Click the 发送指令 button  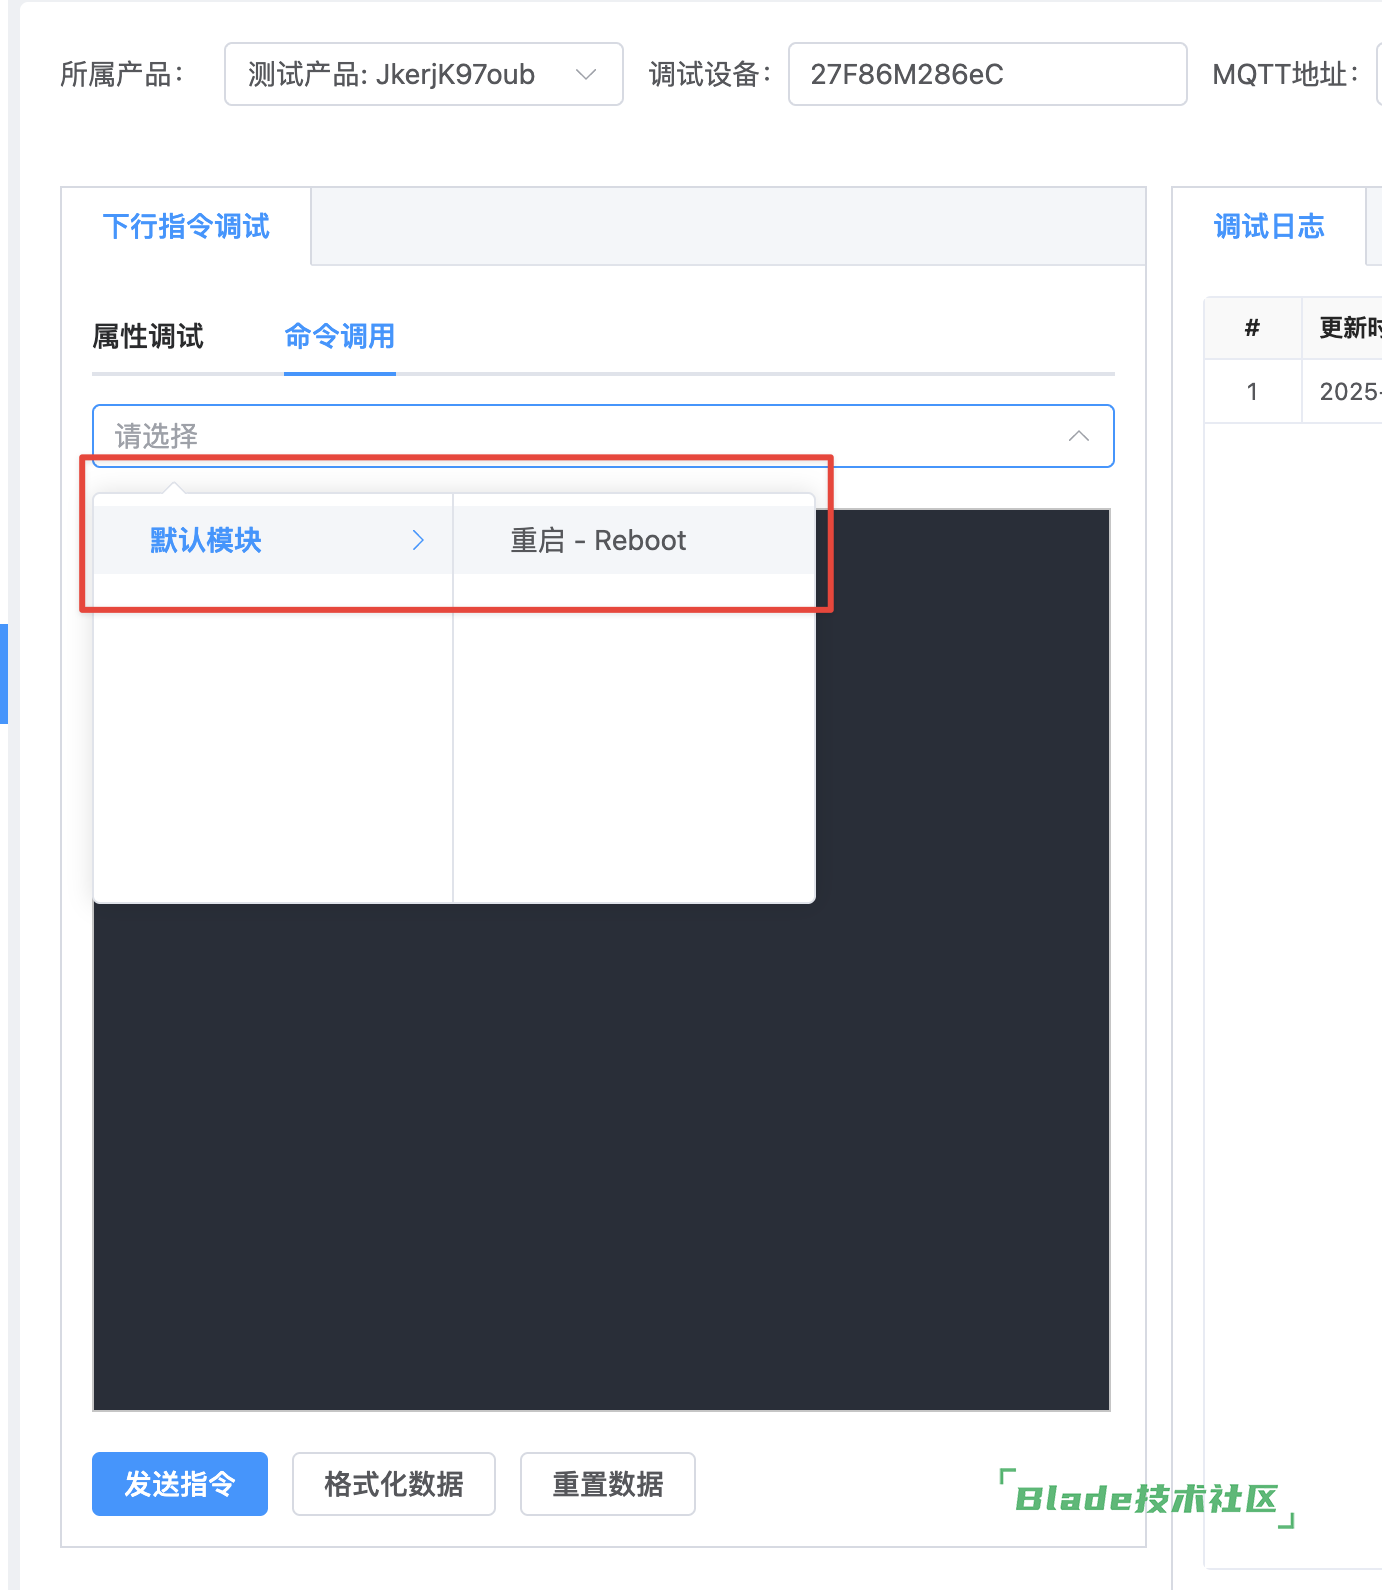(x=180, y=1484)
